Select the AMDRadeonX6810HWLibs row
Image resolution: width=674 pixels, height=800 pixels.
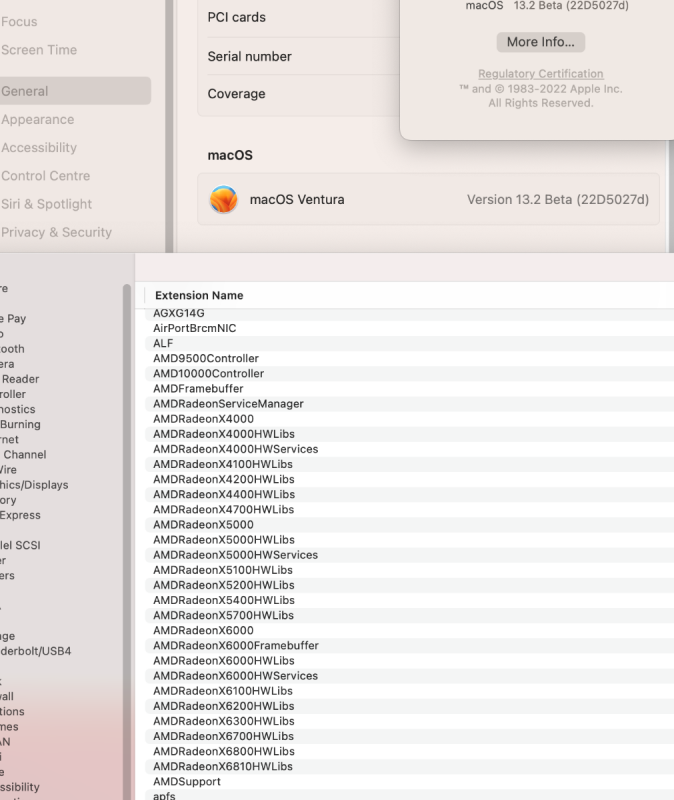click(x=409, y=766)
